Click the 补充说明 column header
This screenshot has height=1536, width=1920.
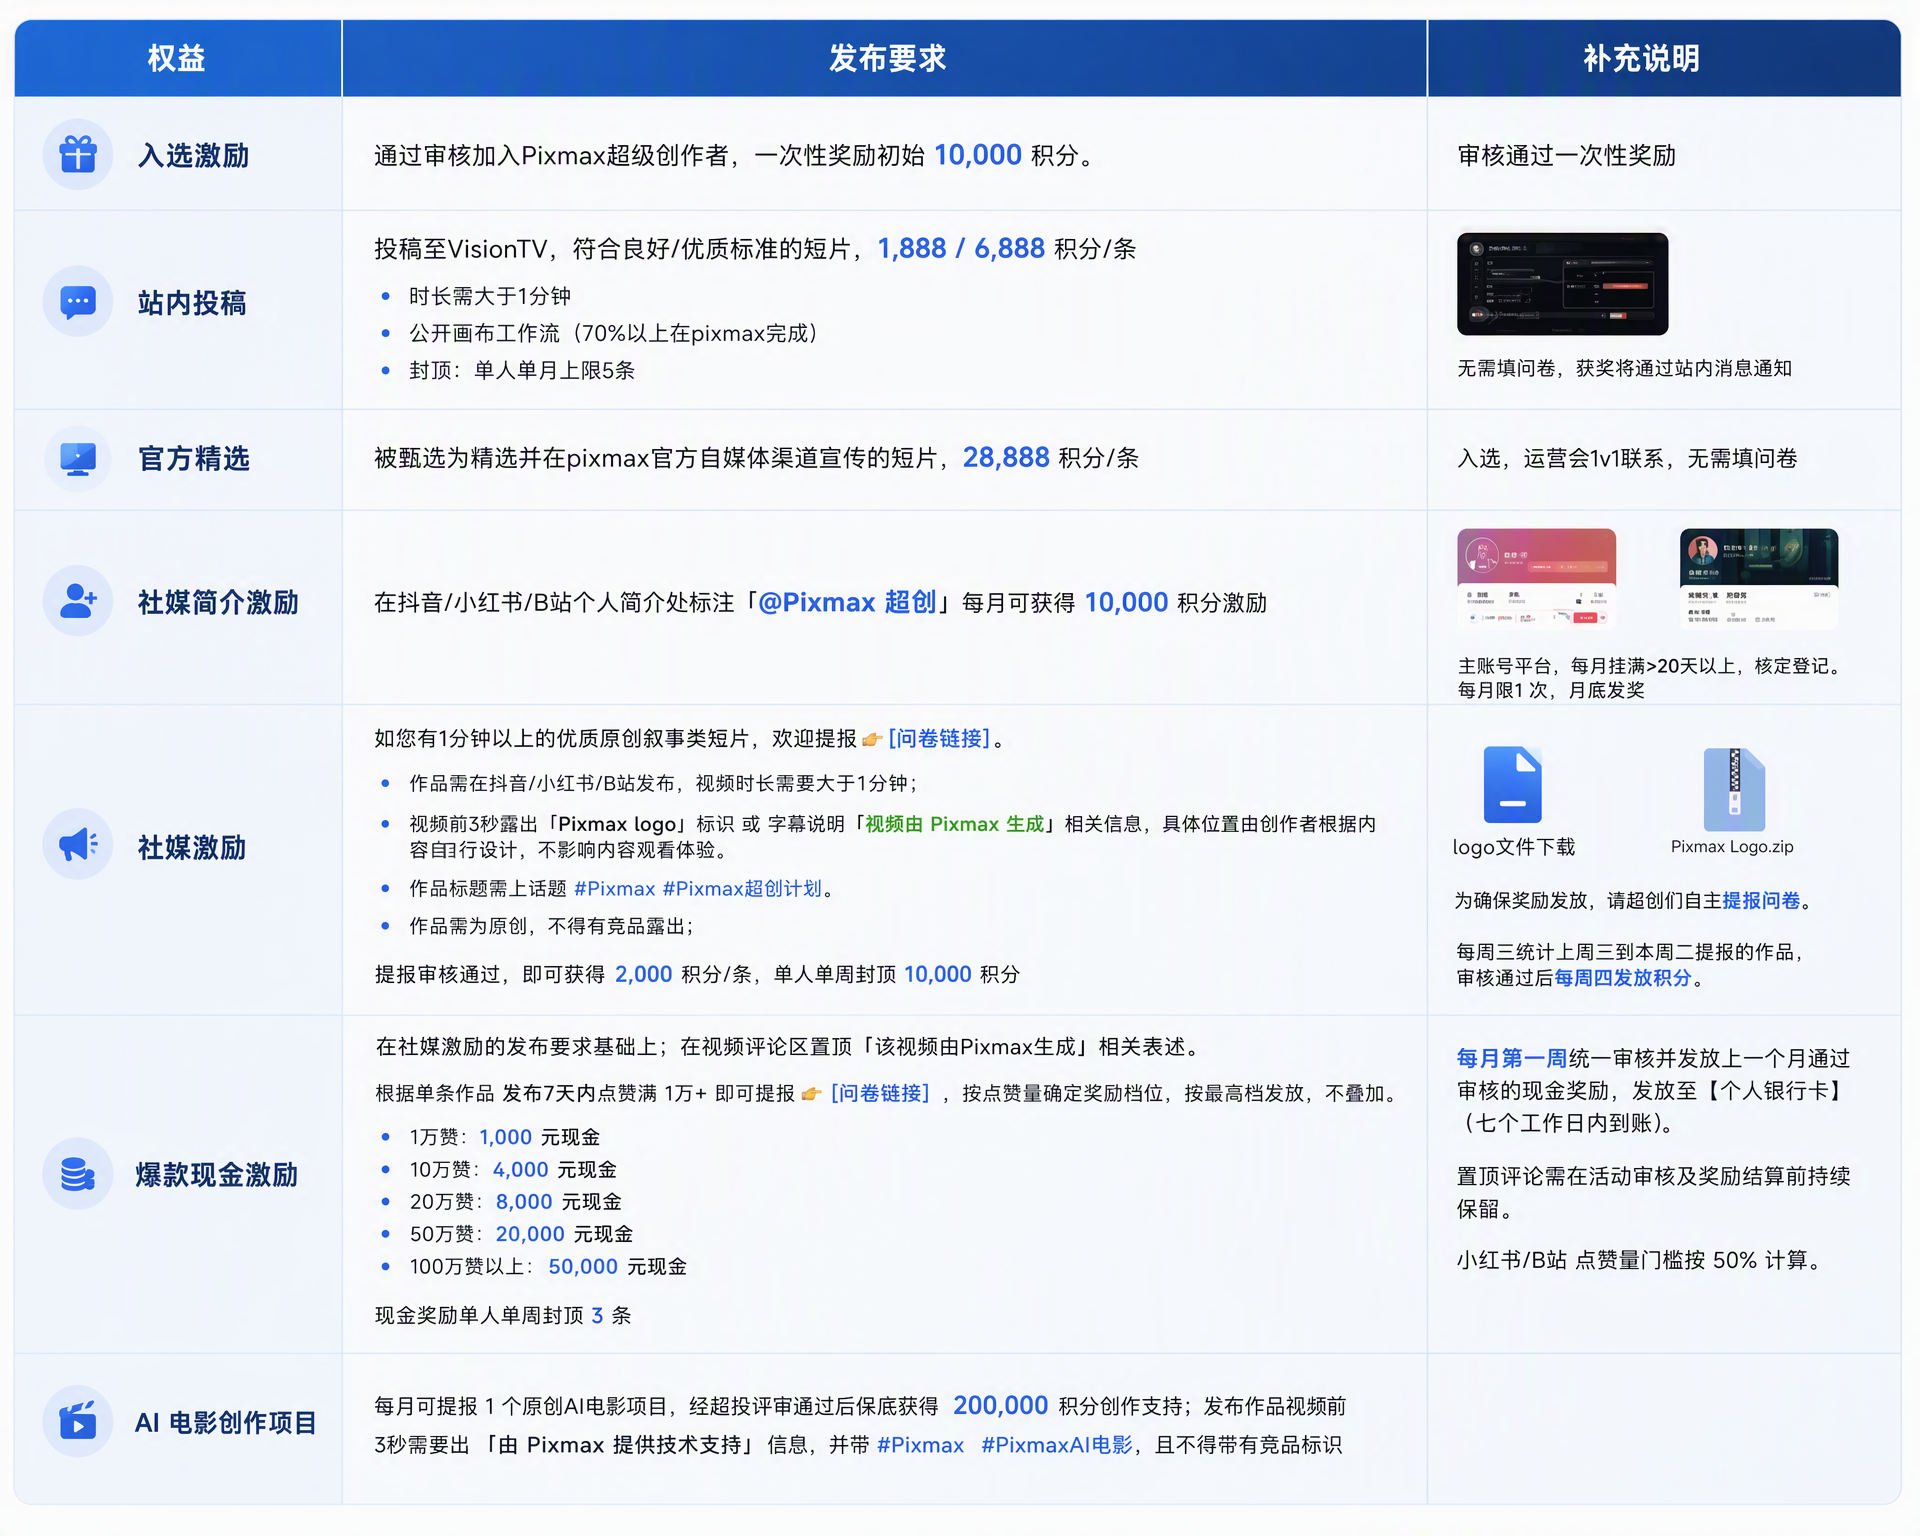tap(1641, 58)
